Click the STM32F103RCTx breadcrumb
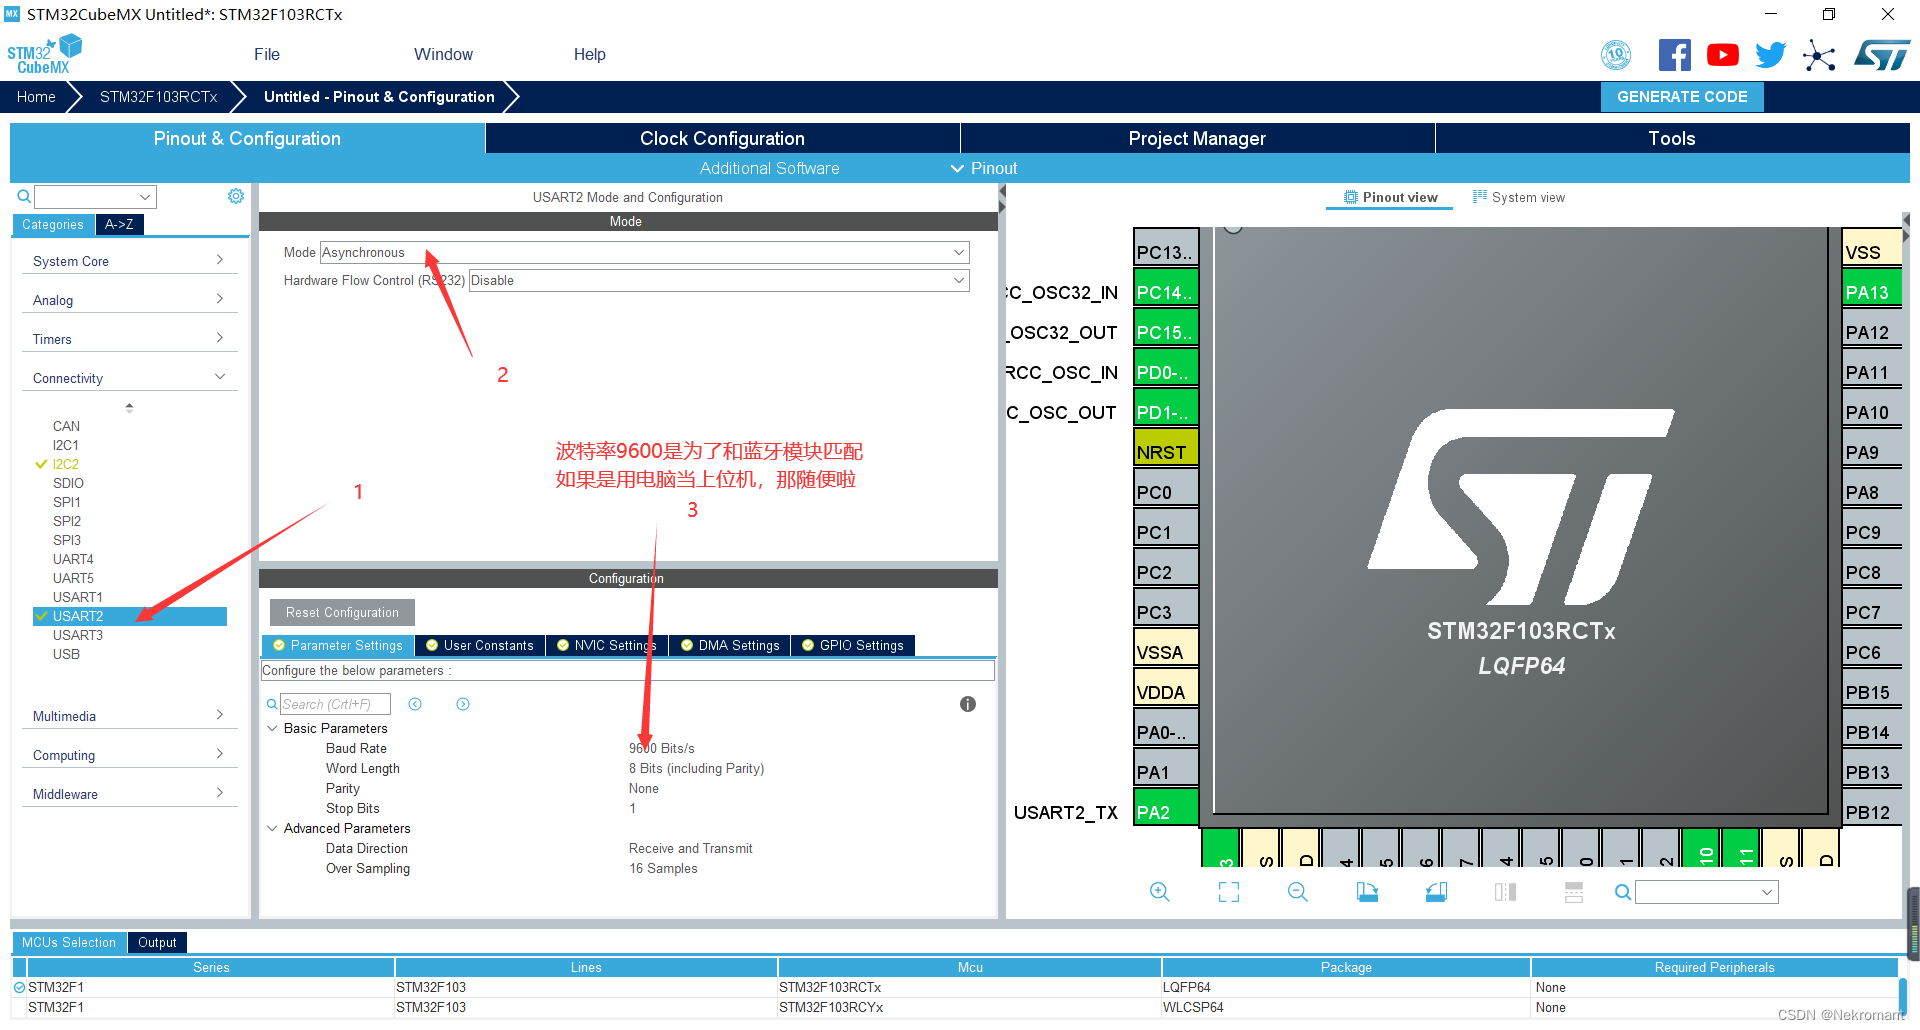The height and width of the screenshot is (1030, 1920). [159, 97]
